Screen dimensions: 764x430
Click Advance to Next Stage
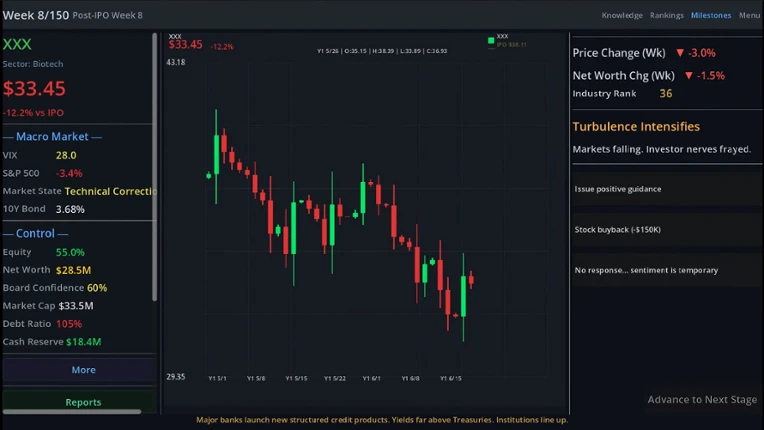(702, 400)
